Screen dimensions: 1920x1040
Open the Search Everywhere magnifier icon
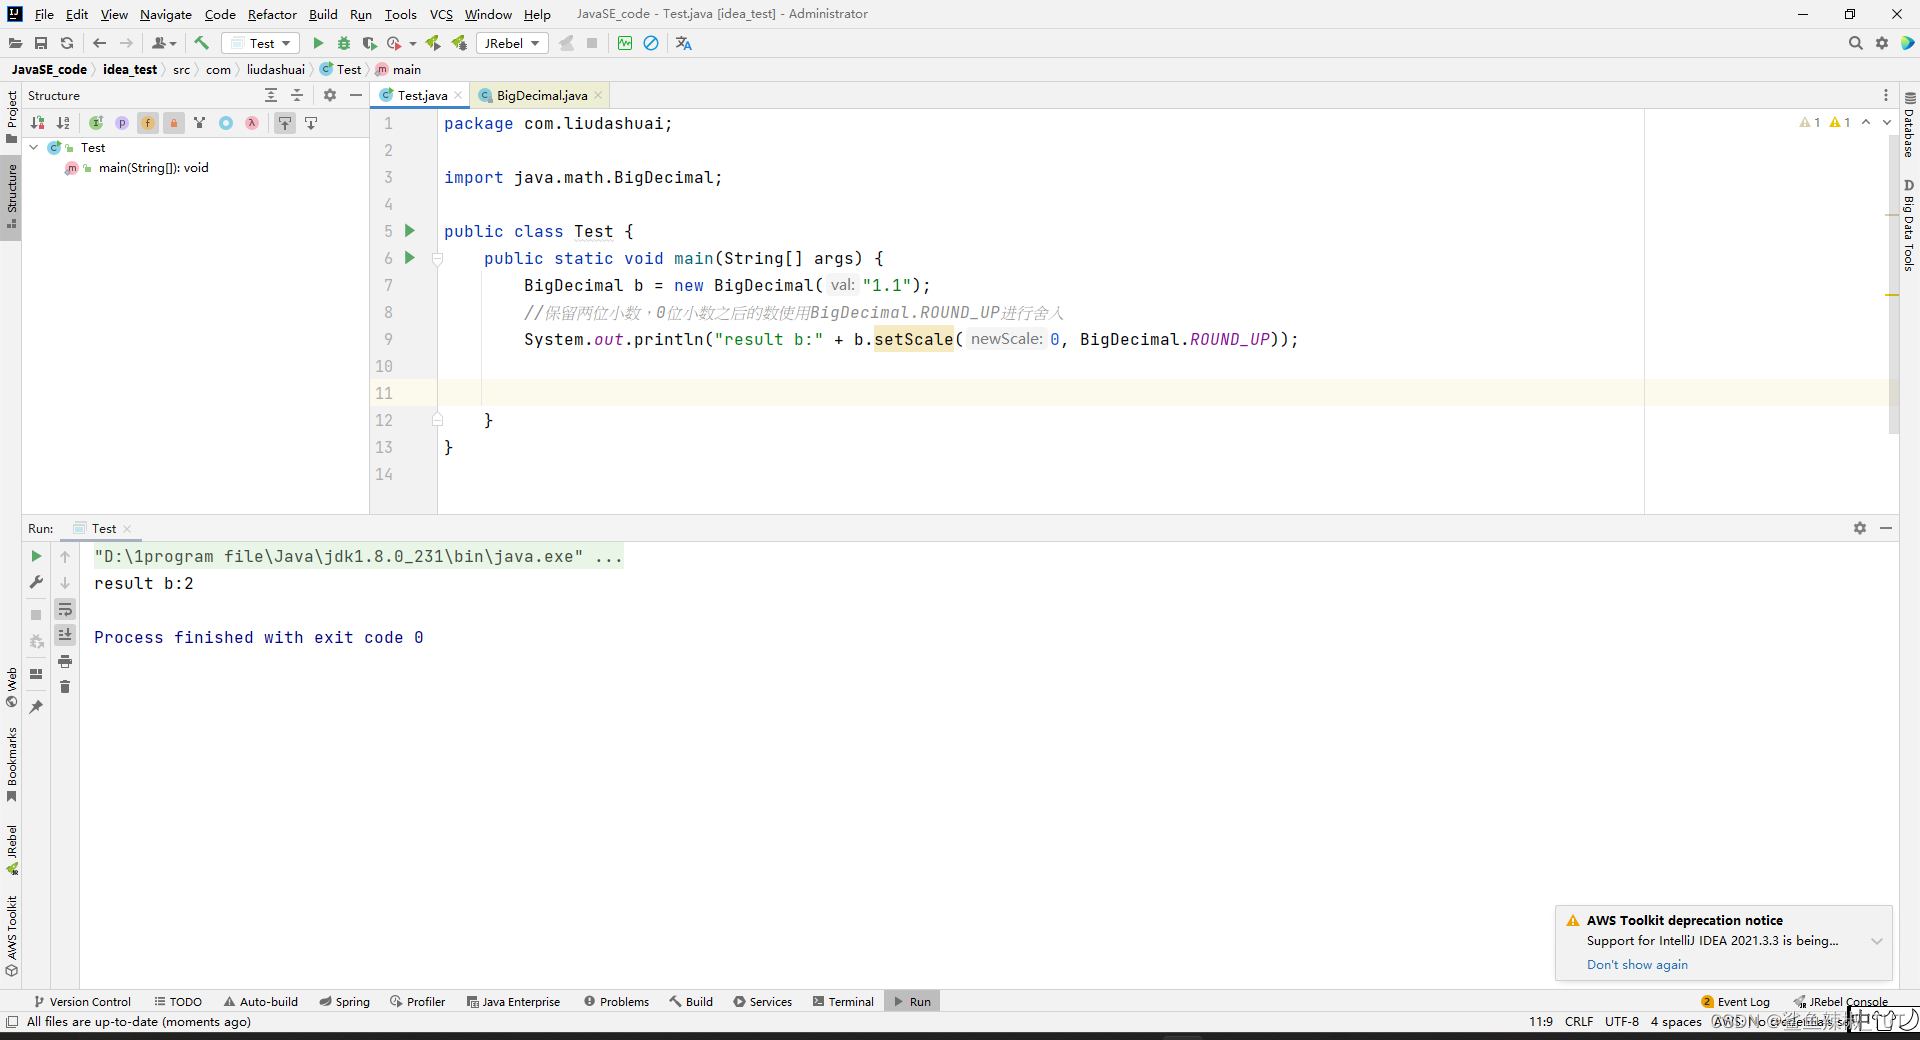click(1856, 43)
